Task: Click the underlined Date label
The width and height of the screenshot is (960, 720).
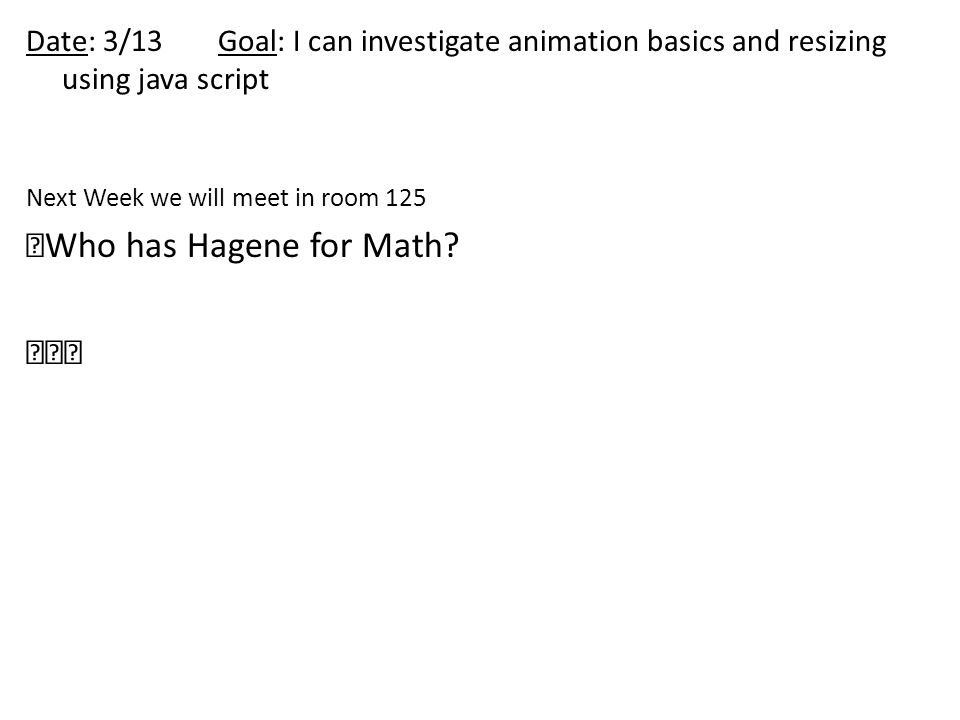Action: coord(57,42)
